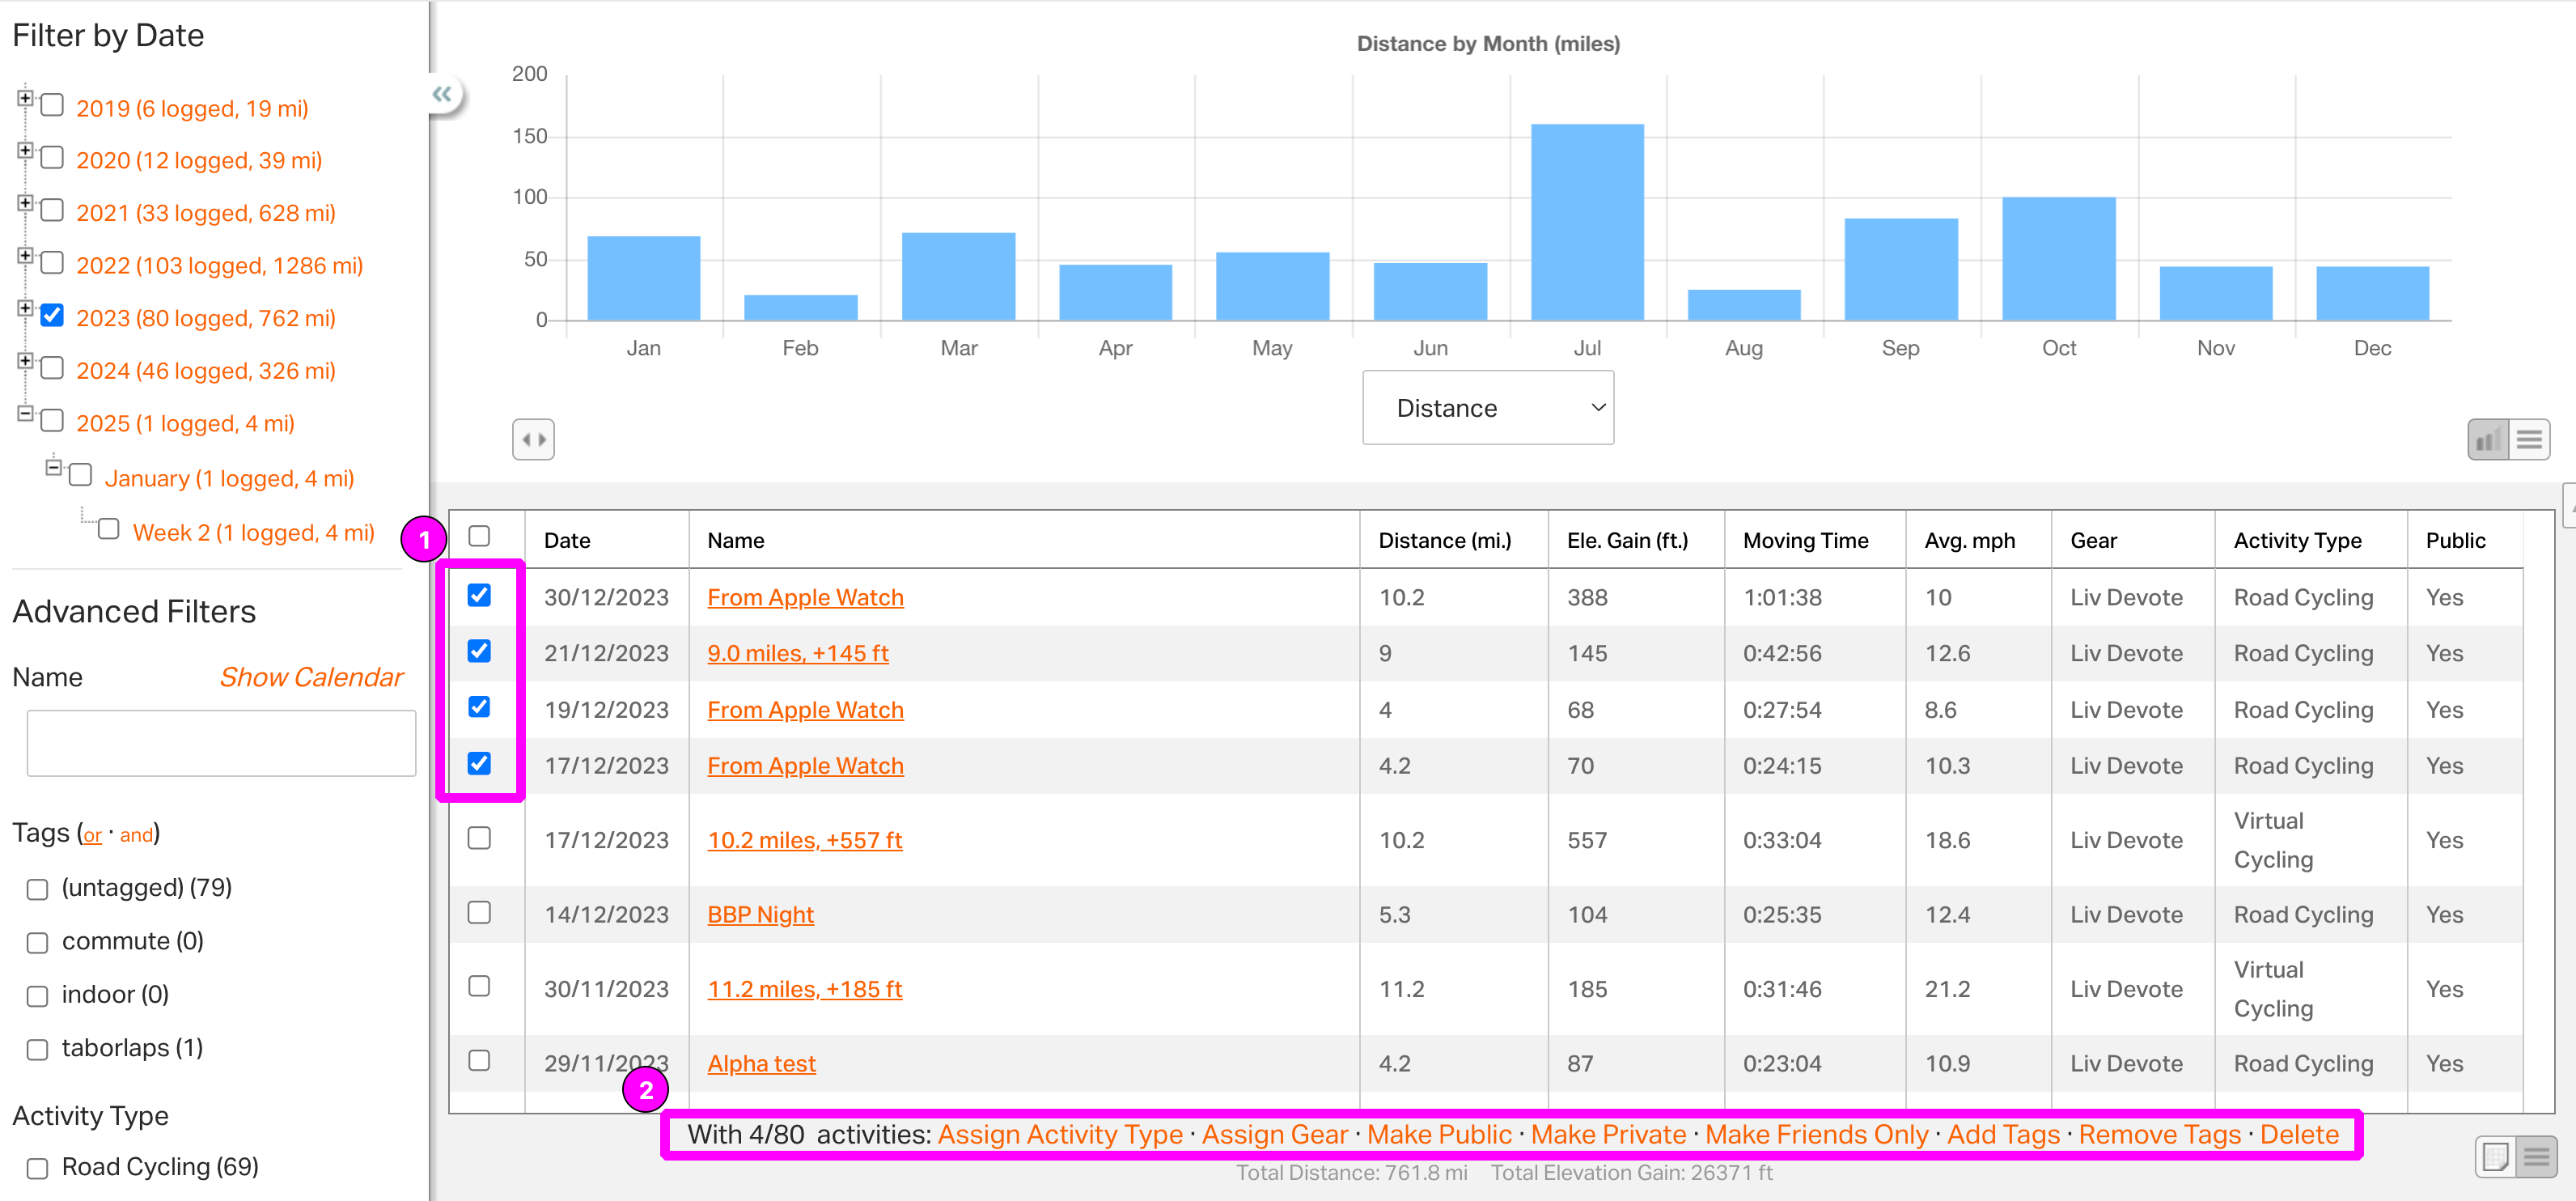Collapse the sidebar with double-chevron icon
Viewport: 2576px width, 1201px height.
click(442, 95)
